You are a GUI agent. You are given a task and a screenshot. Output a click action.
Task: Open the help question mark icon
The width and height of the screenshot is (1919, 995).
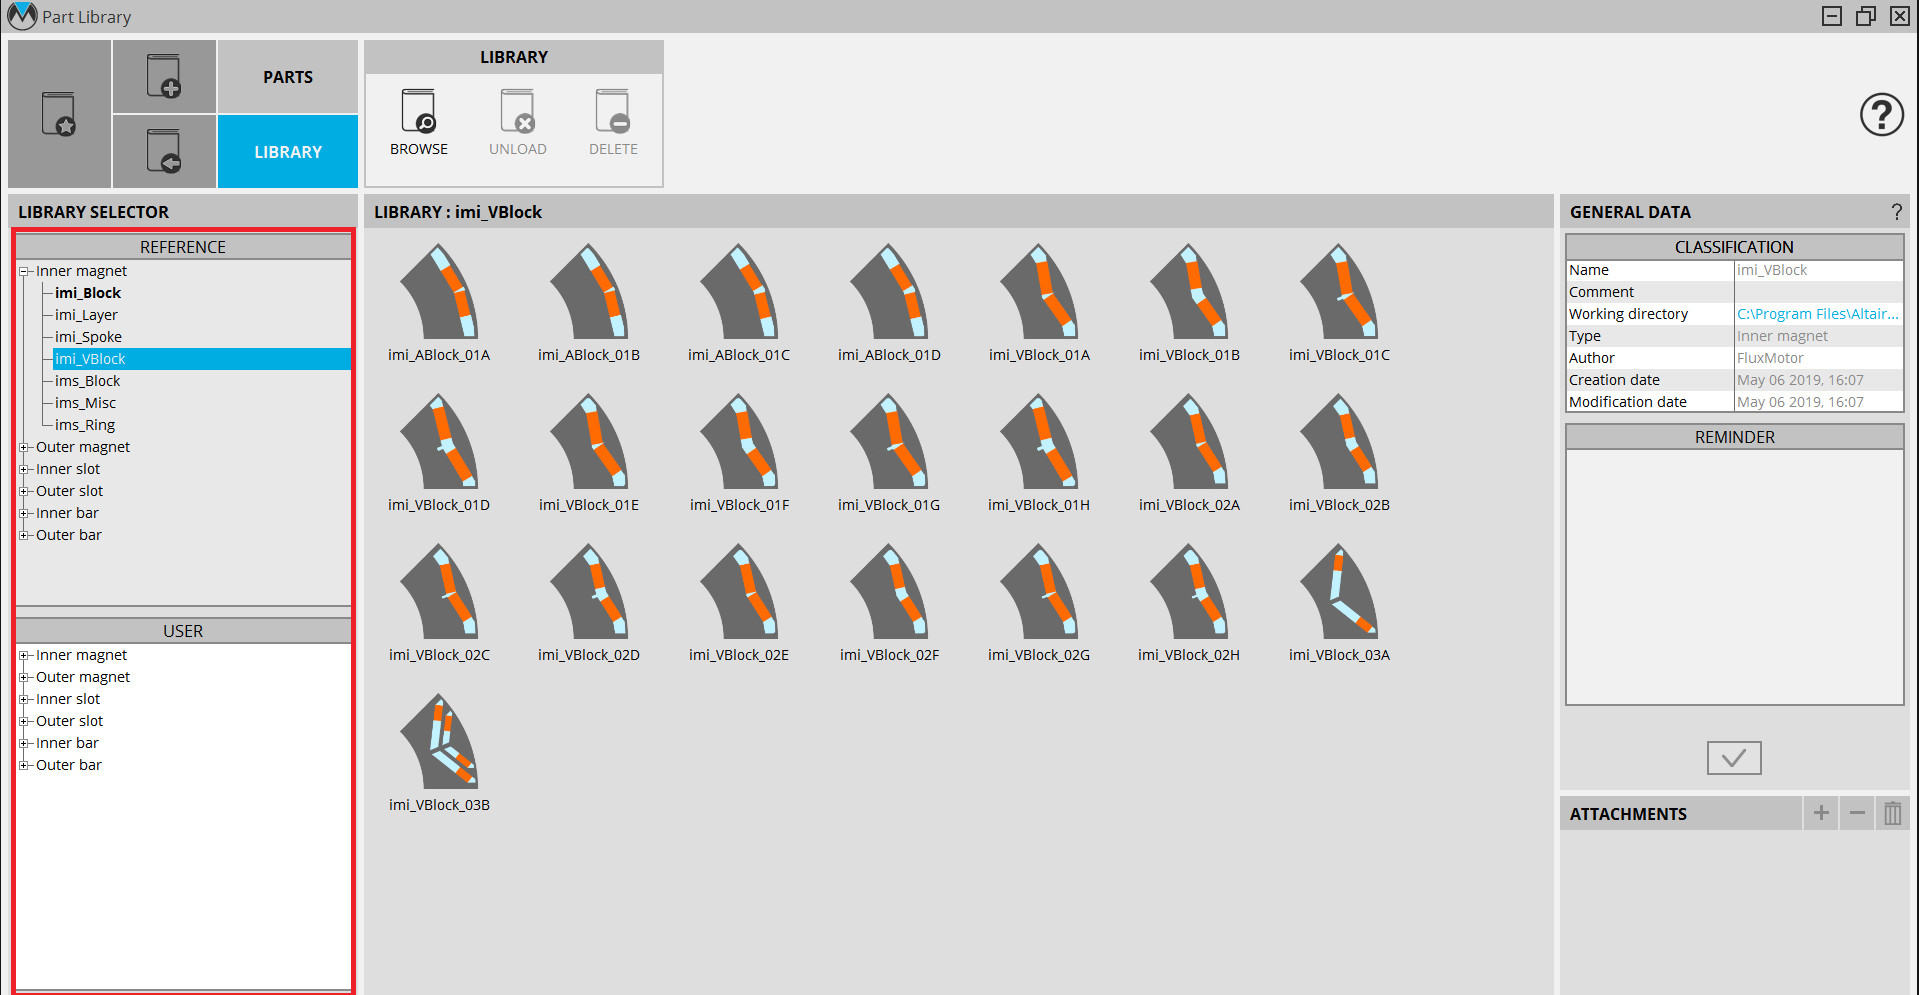point(1880,115)
